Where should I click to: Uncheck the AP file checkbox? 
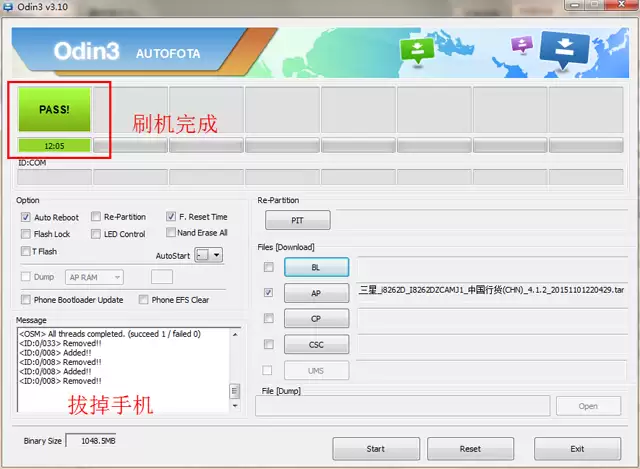[267, 293]
